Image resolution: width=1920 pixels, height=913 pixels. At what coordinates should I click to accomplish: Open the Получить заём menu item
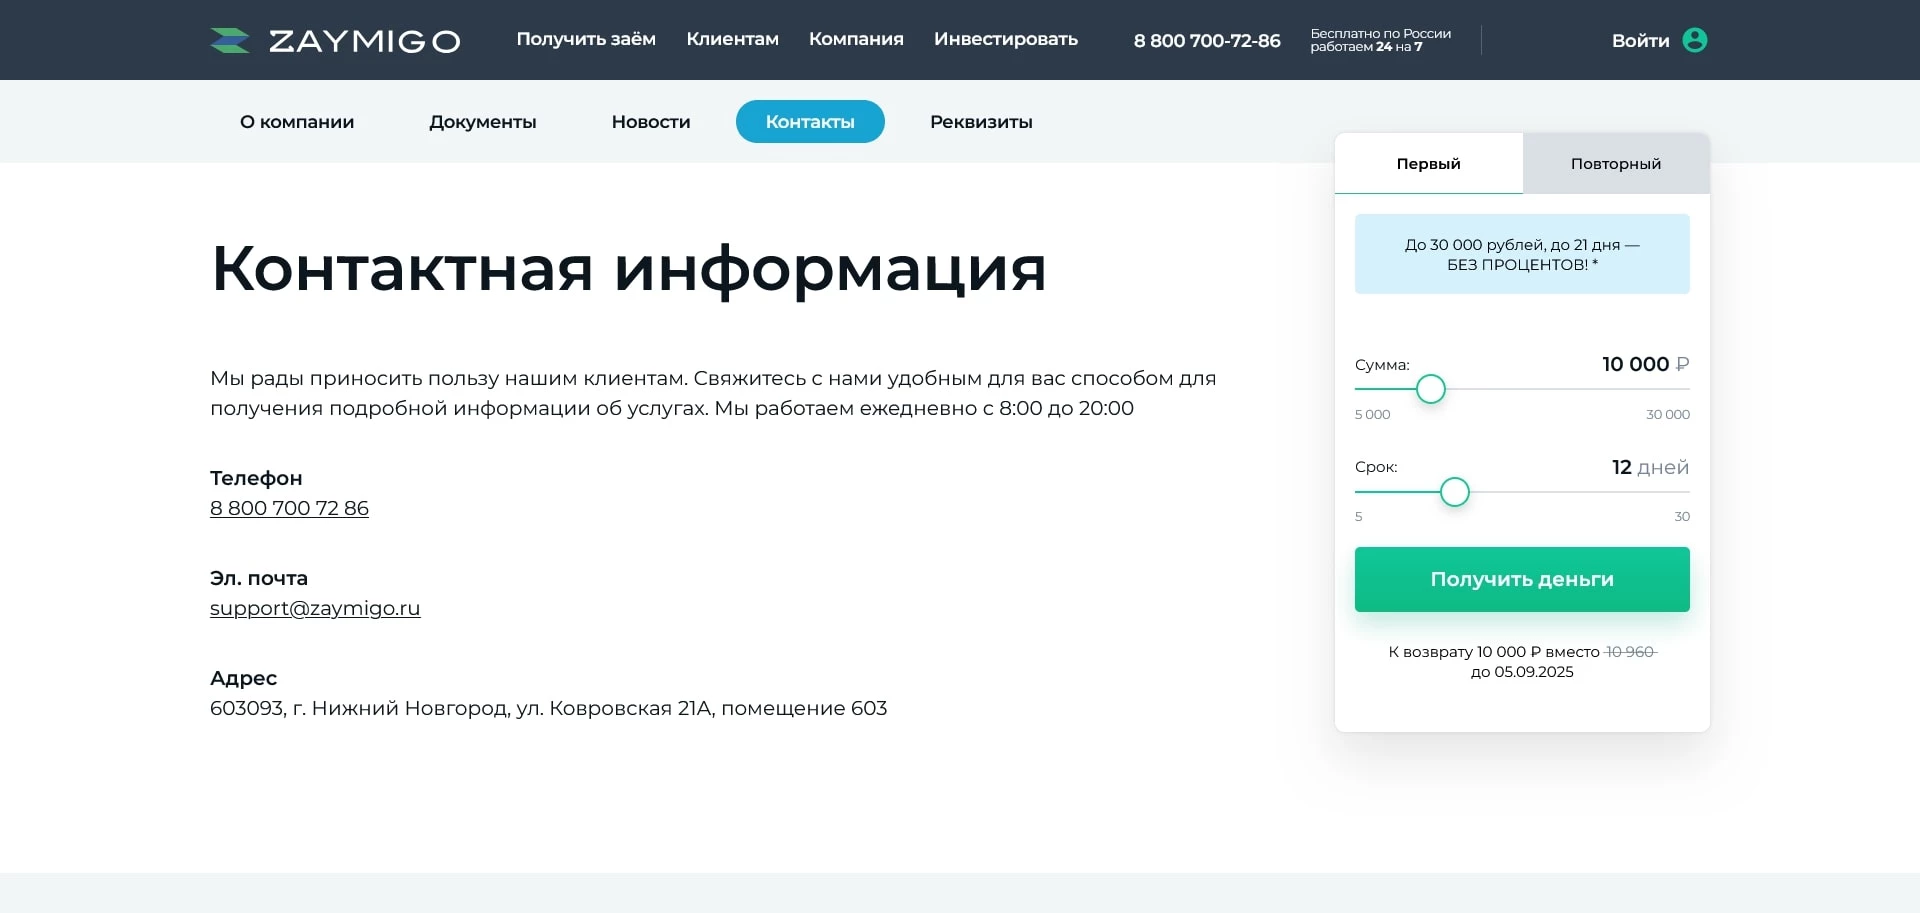pos(585,40)
